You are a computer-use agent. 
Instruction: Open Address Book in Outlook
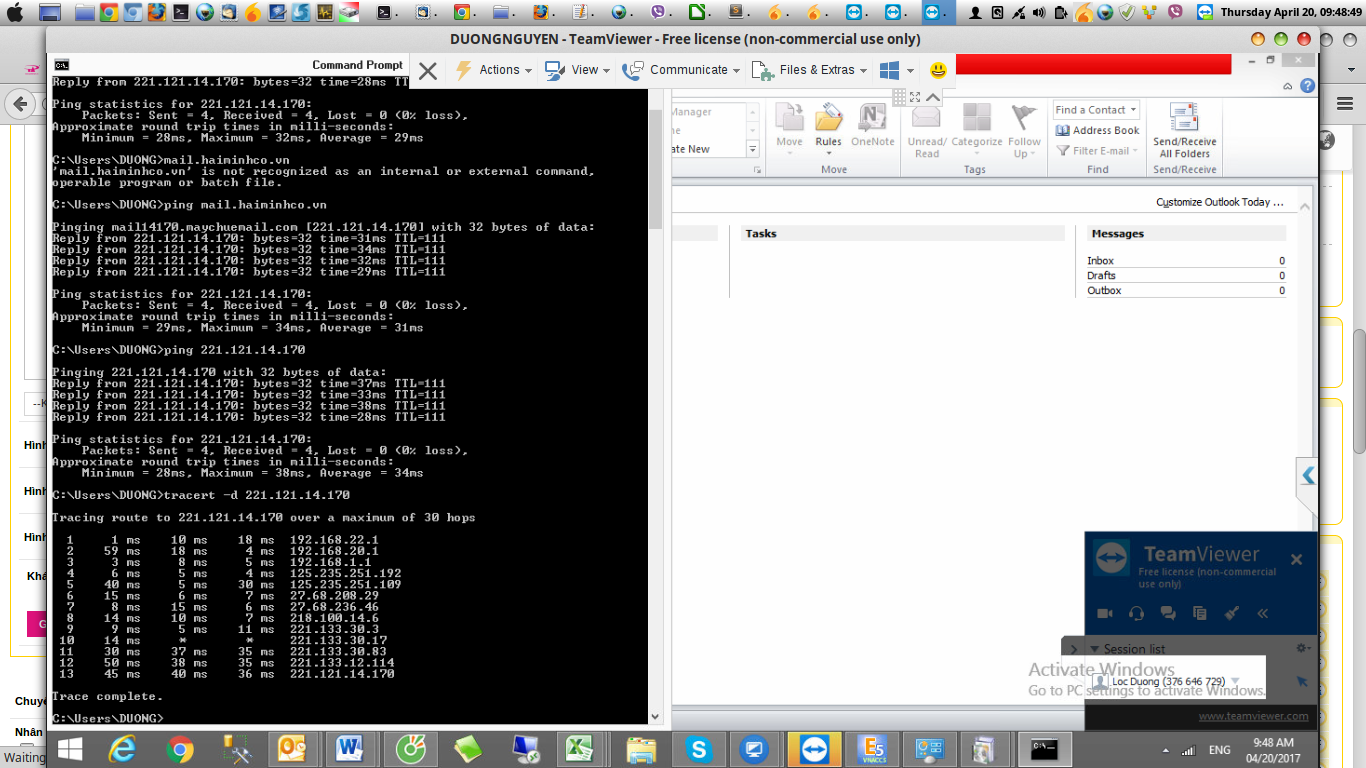(x=1098, y=130)
